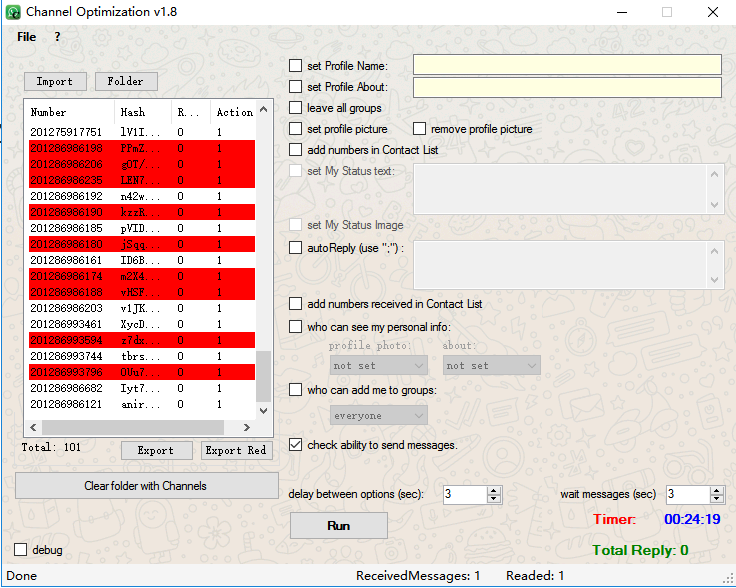Enable the autoReply checkbox

295,247
